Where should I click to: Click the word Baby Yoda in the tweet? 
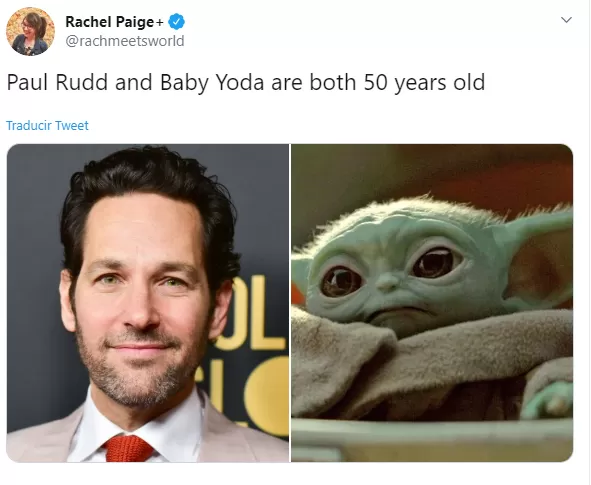(212, 83)
